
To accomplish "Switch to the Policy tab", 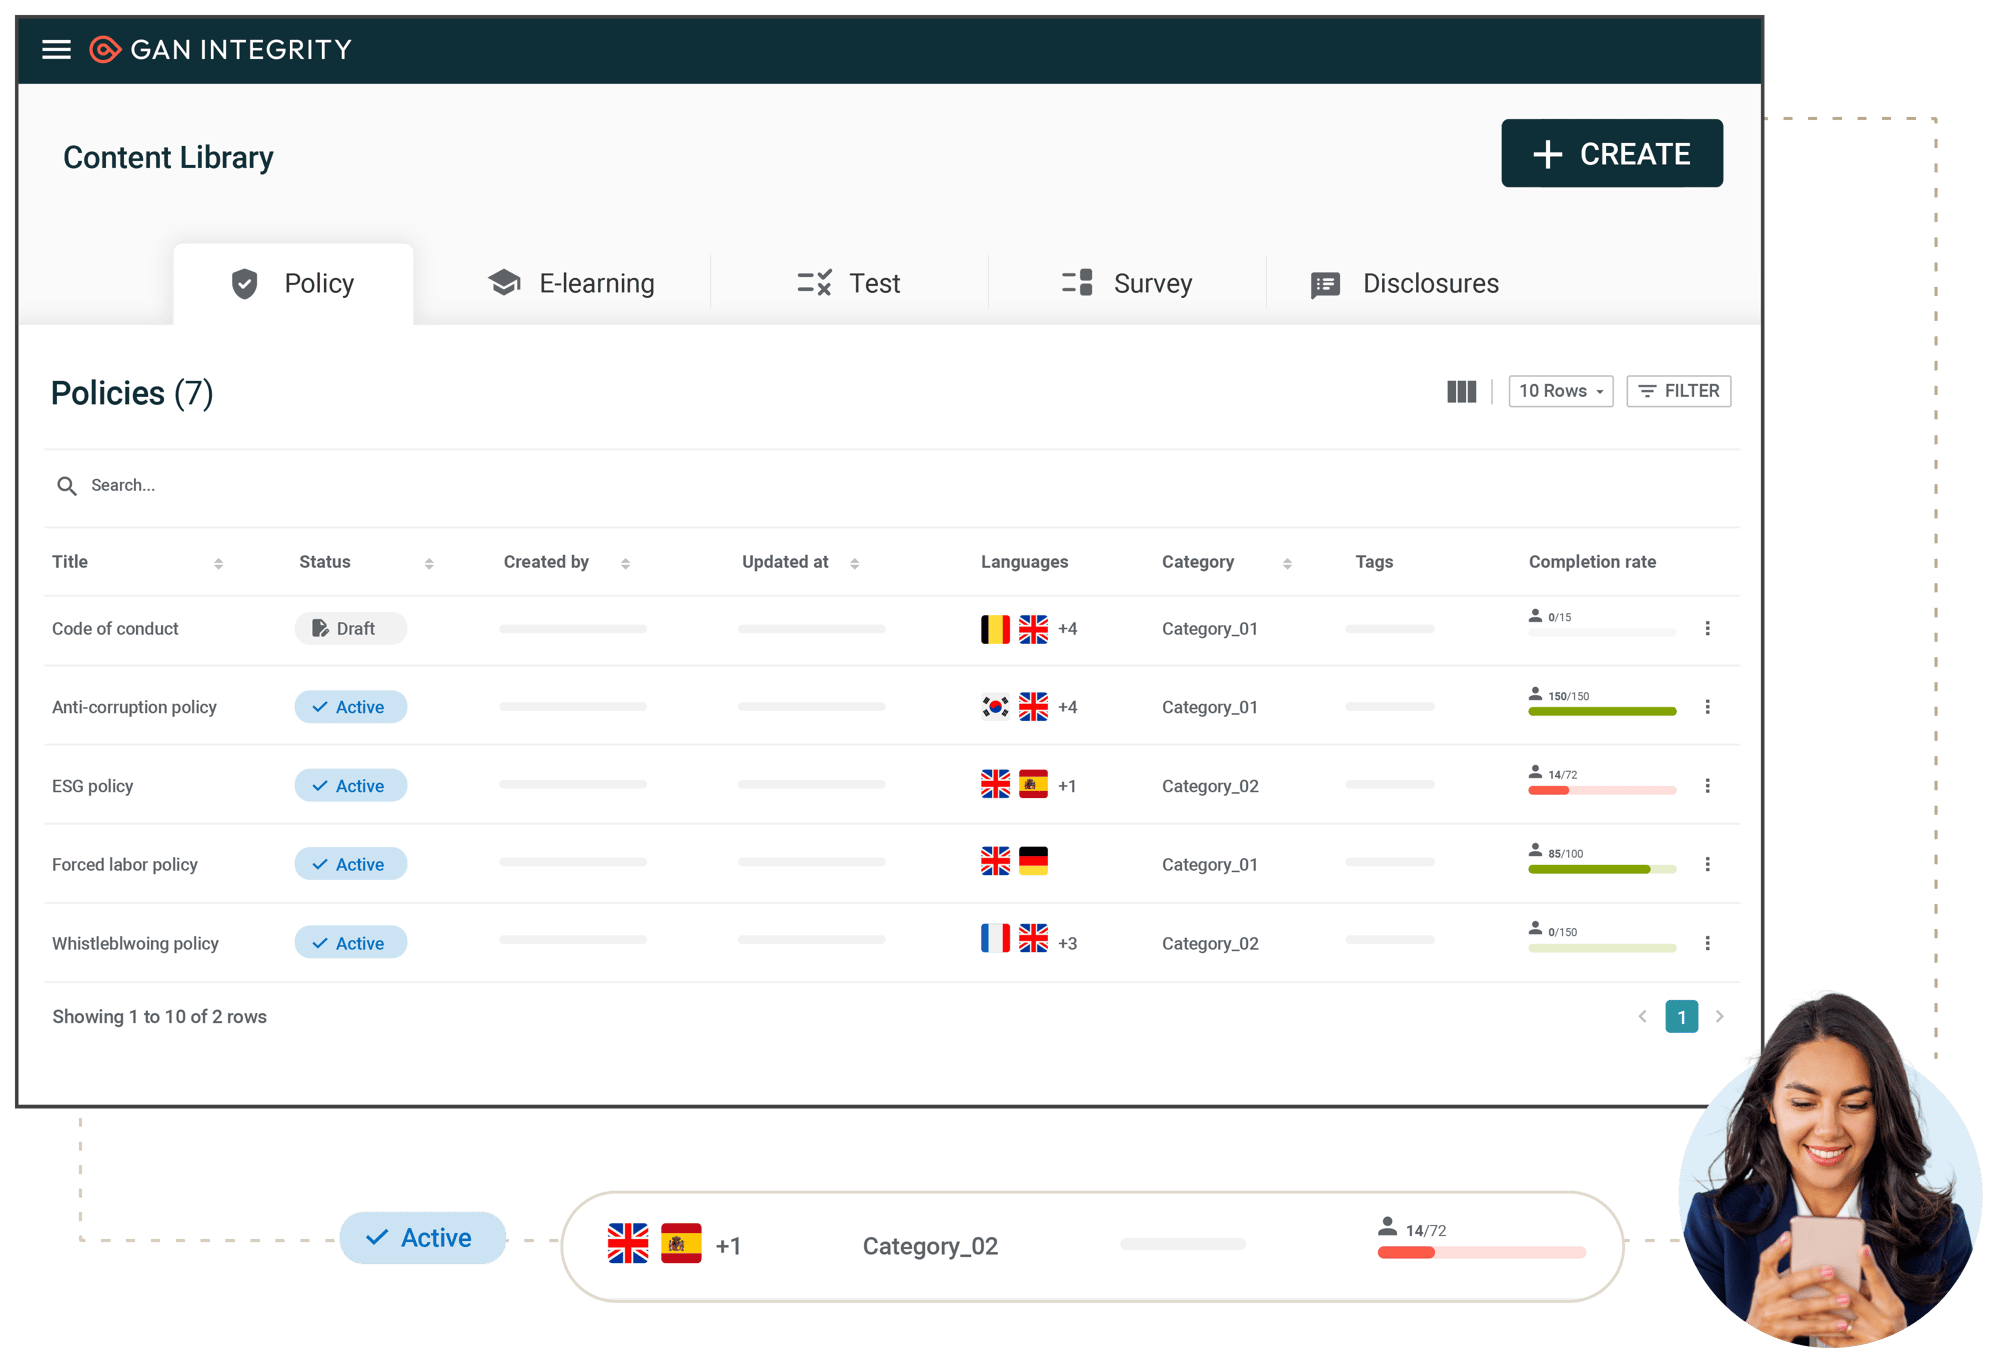I will (293, 283).
